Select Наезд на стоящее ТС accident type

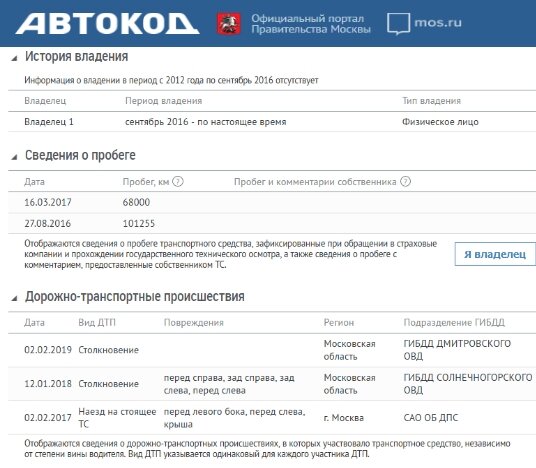tap(117, 418)
